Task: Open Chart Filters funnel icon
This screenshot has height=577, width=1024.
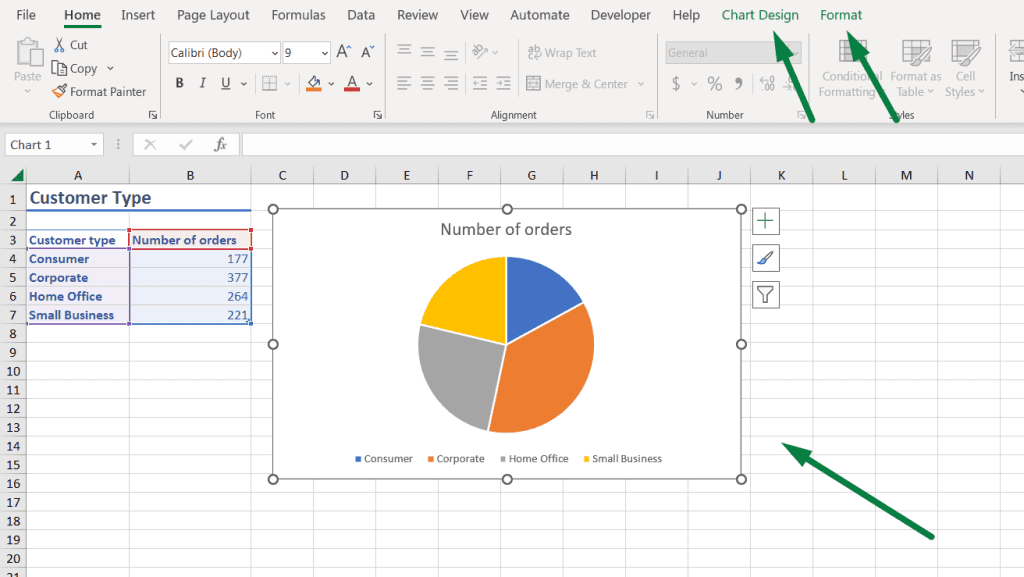Action: click(x=765, y=294)
